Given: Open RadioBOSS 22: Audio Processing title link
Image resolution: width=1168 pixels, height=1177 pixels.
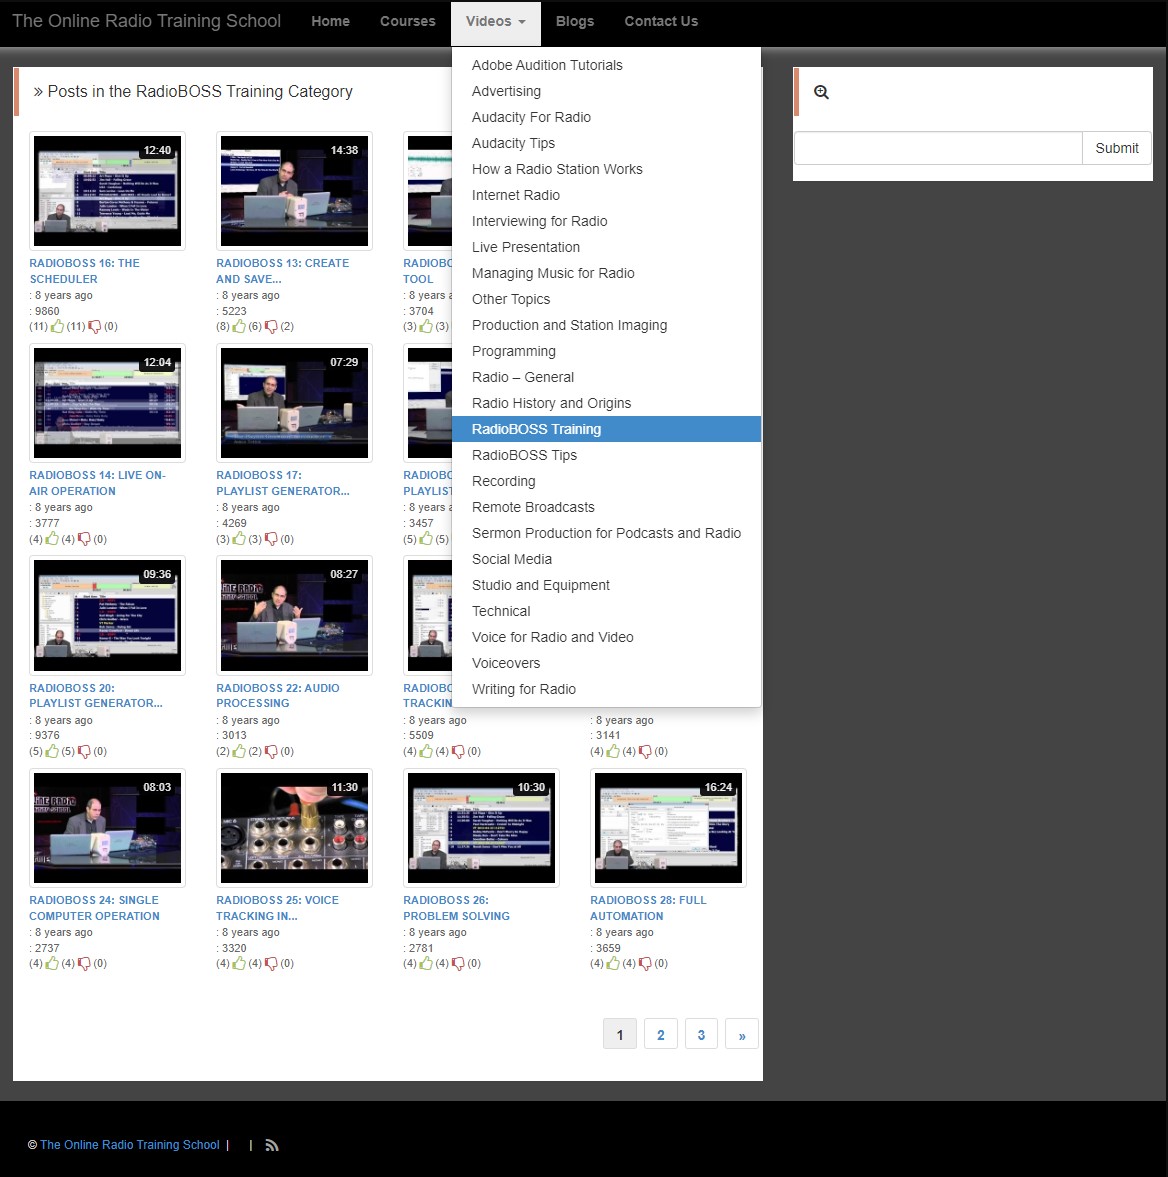Looking at the screenshot, I should coord(278,696).
